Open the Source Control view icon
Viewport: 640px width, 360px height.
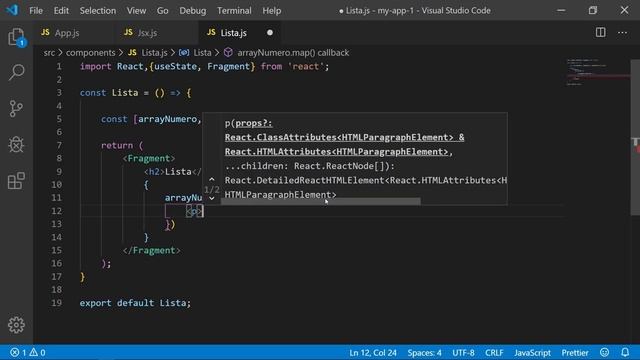(16, 109)
